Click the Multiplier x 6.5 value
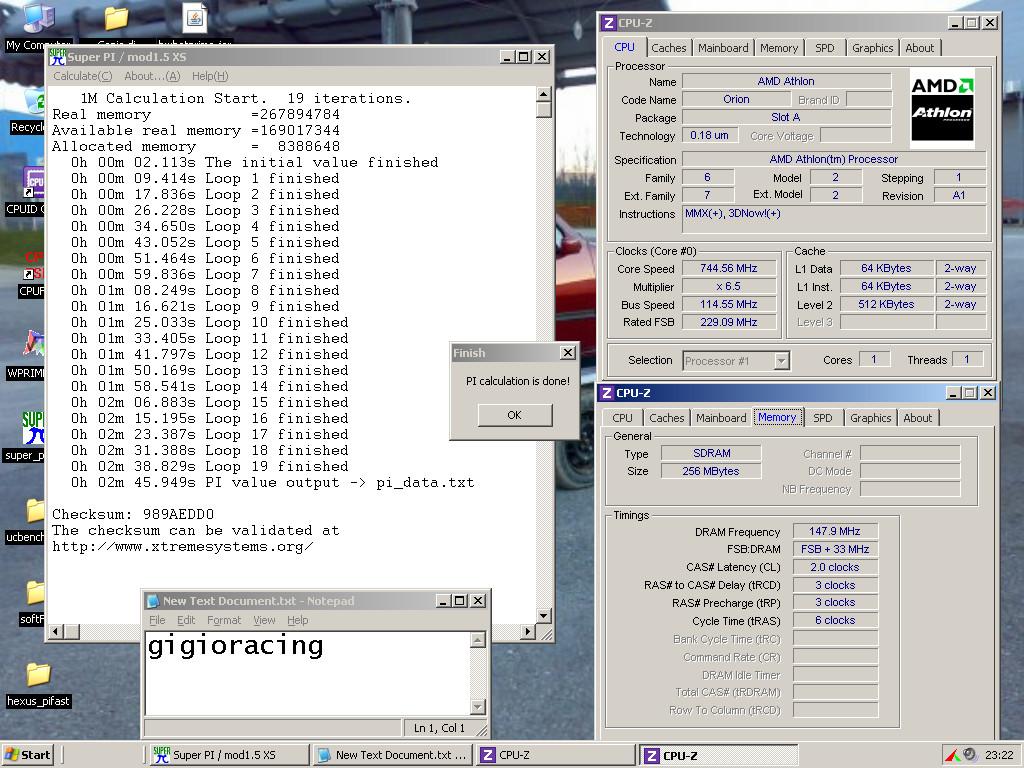This screenshot has height=768, width=1024. 729,287
